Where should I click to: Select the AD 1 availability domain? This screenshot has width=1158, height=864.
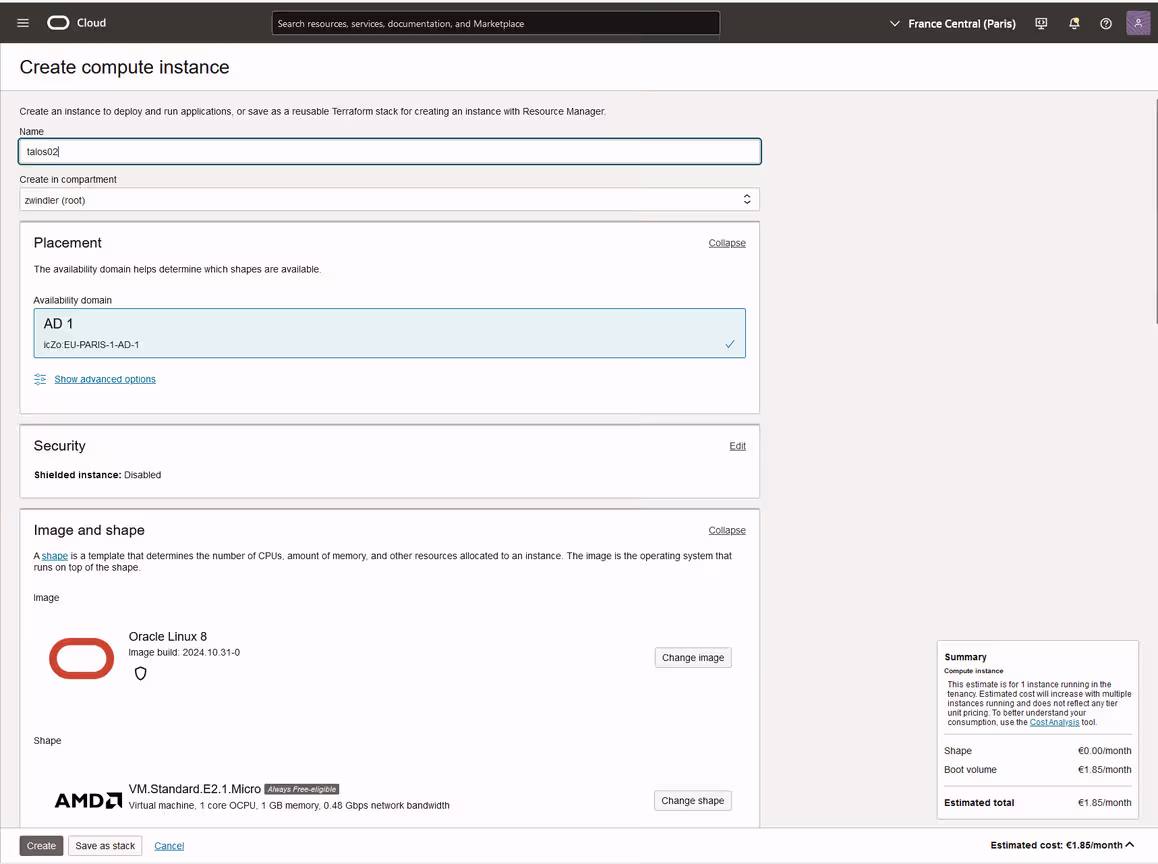click(389, 333)
